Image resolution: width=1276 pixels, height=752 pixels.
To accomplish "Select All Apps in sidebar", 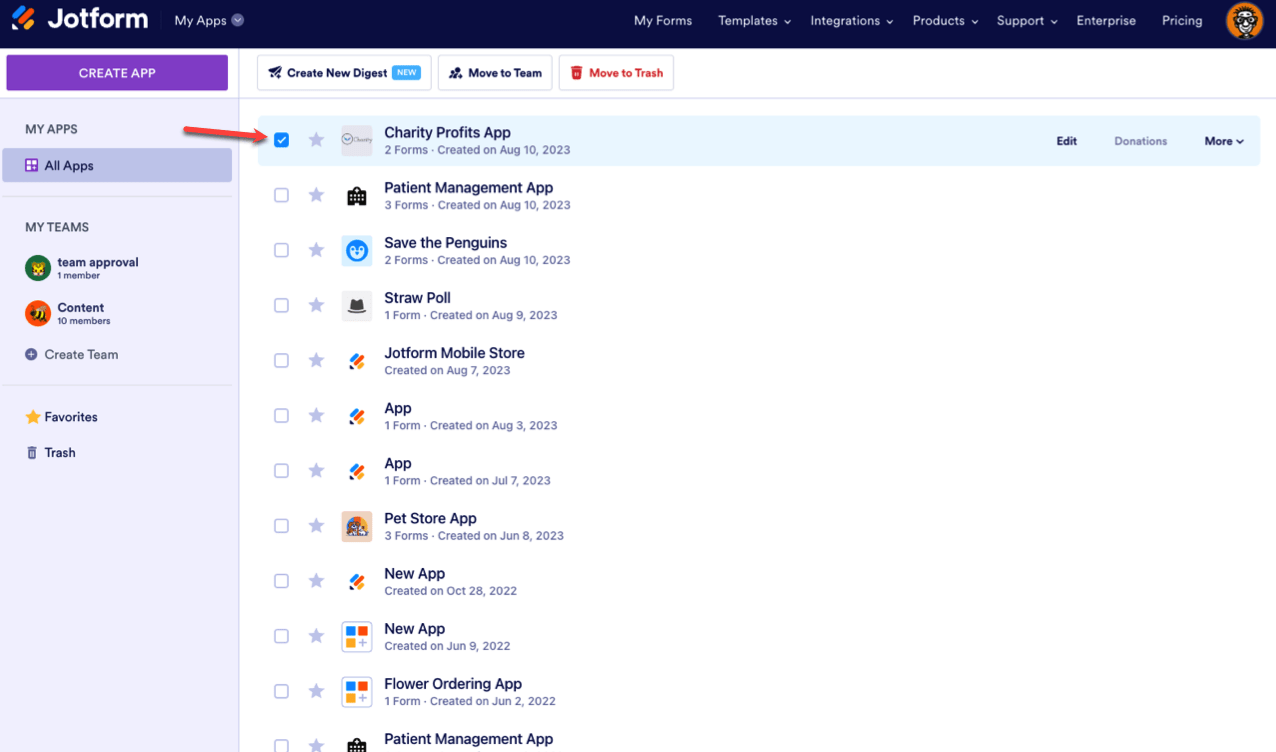I will pos(117,165).
